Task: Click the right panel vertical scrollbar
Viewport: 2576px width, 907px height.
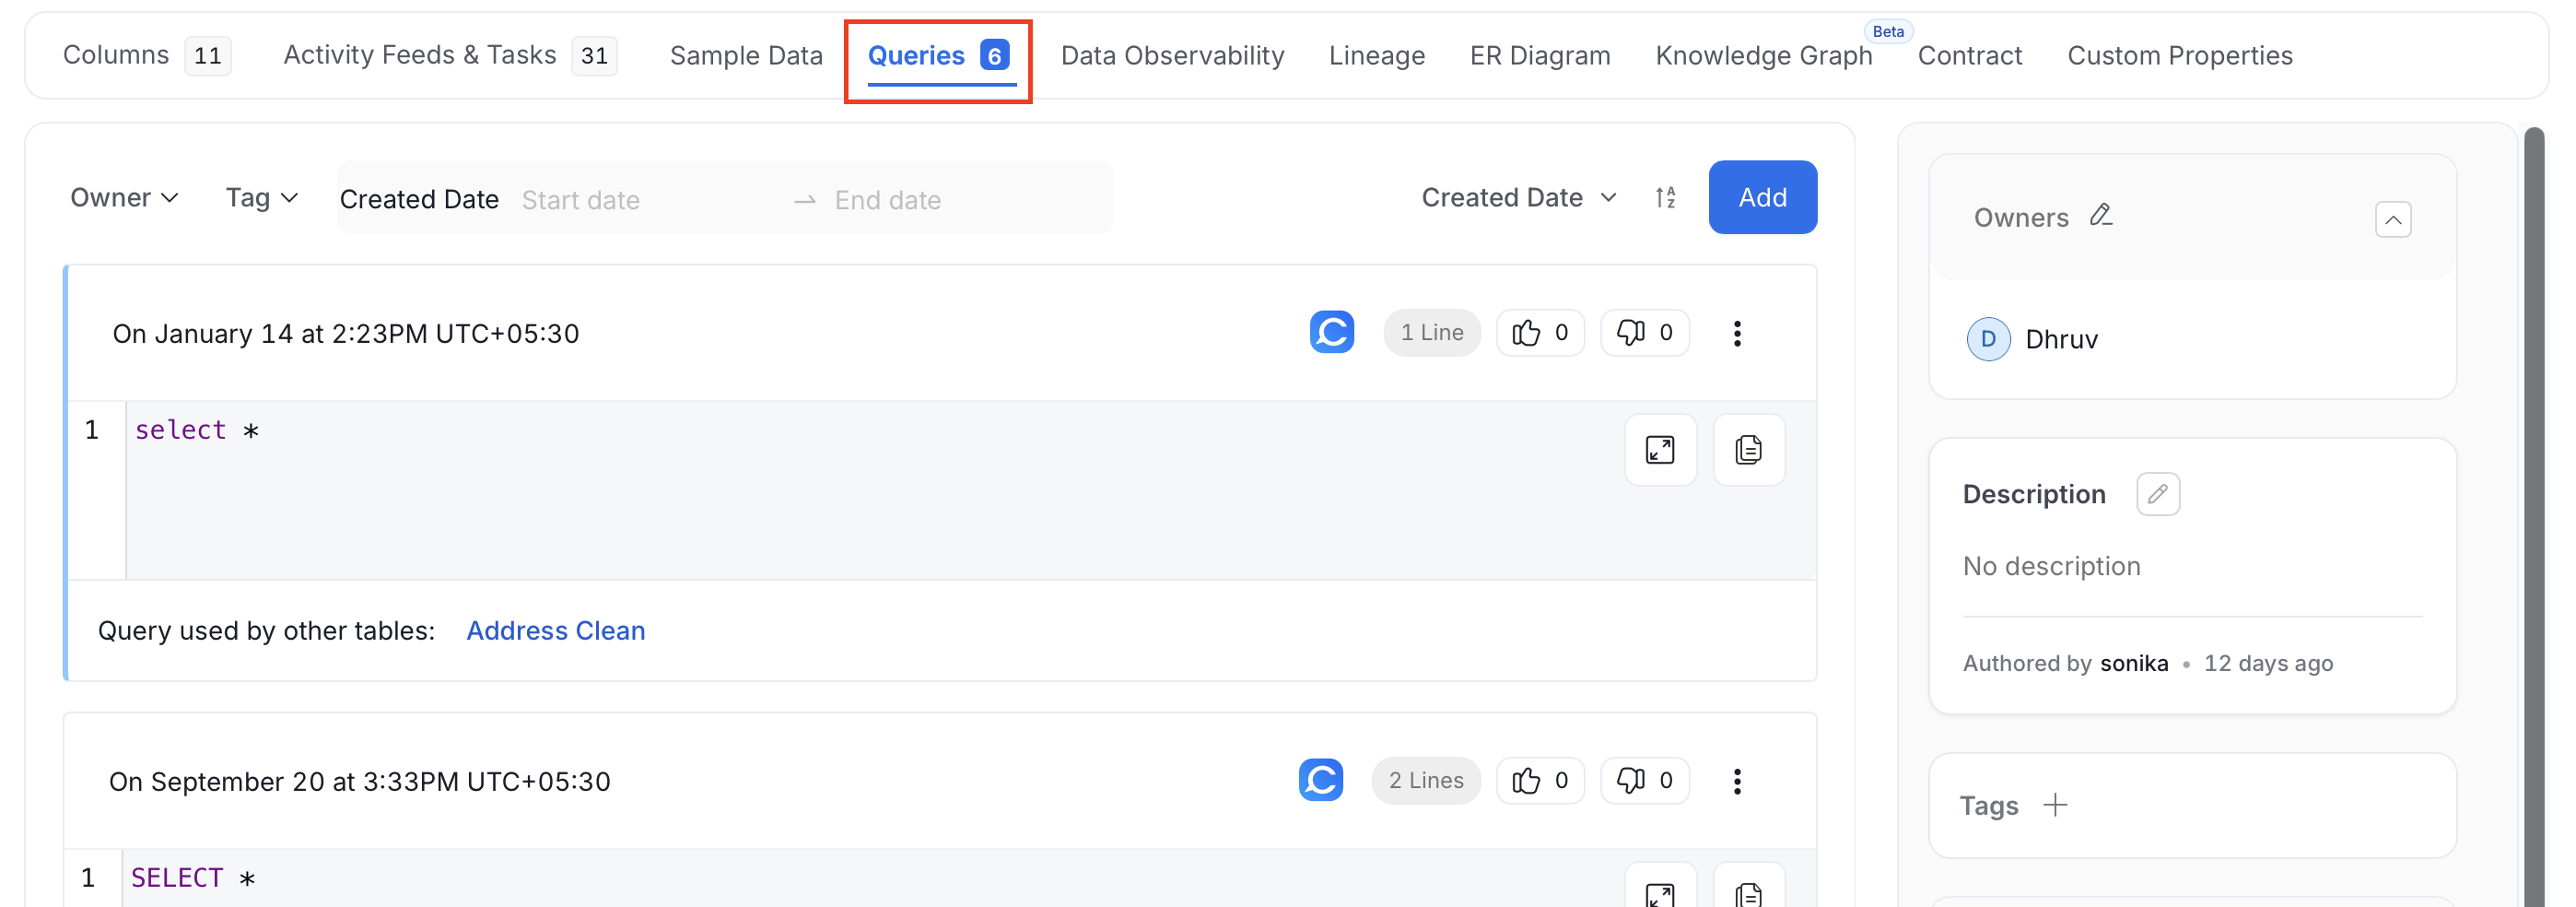Action: pos(2533,515)
